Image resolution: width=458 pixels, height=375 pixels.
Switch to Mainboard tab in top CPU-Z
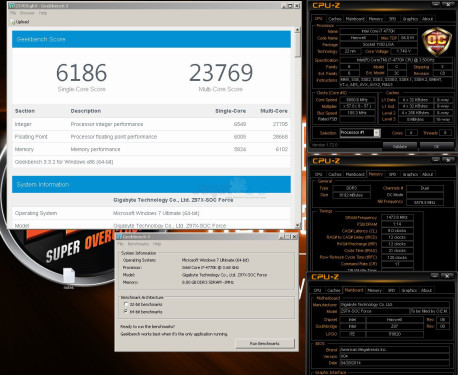355,19
